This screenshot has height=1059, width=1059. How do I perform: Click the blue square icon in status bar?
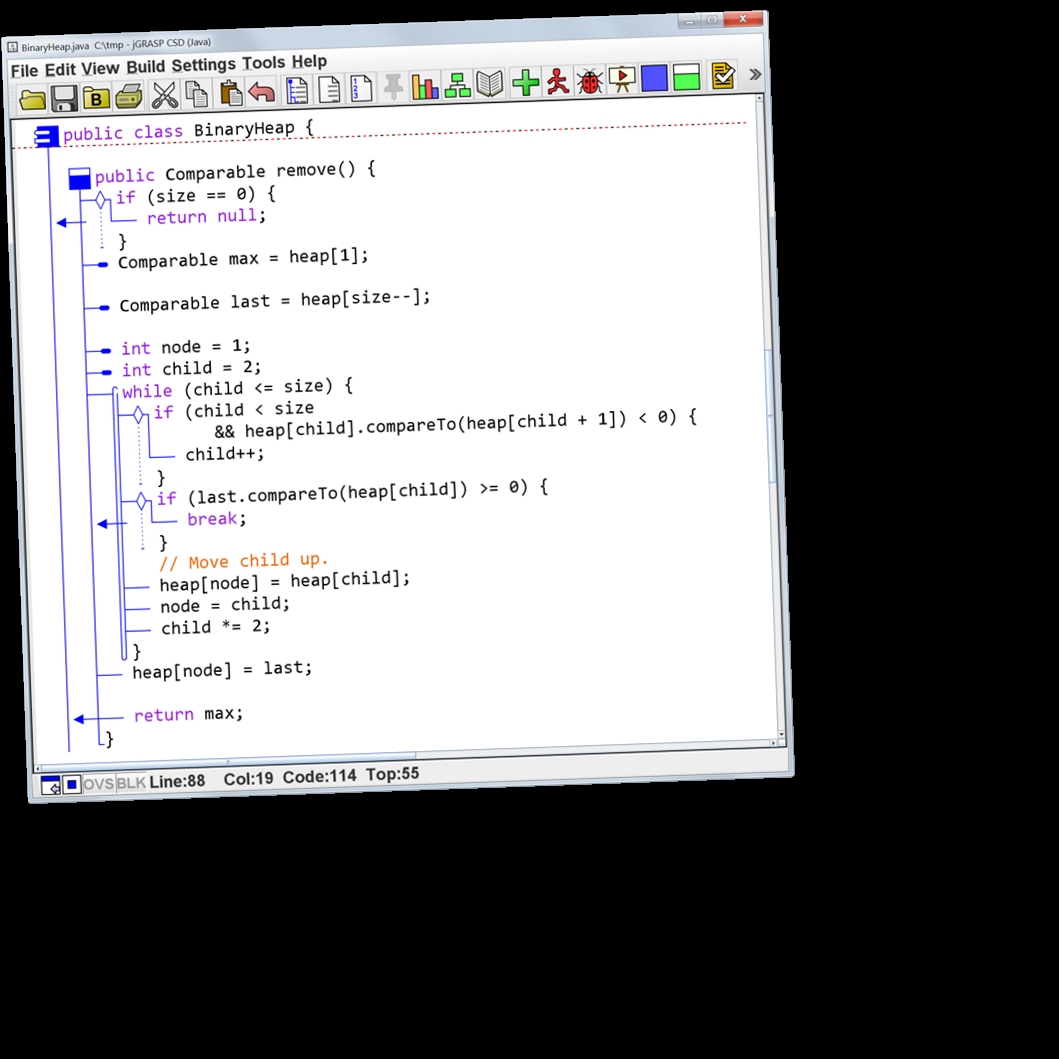point(72,784)
